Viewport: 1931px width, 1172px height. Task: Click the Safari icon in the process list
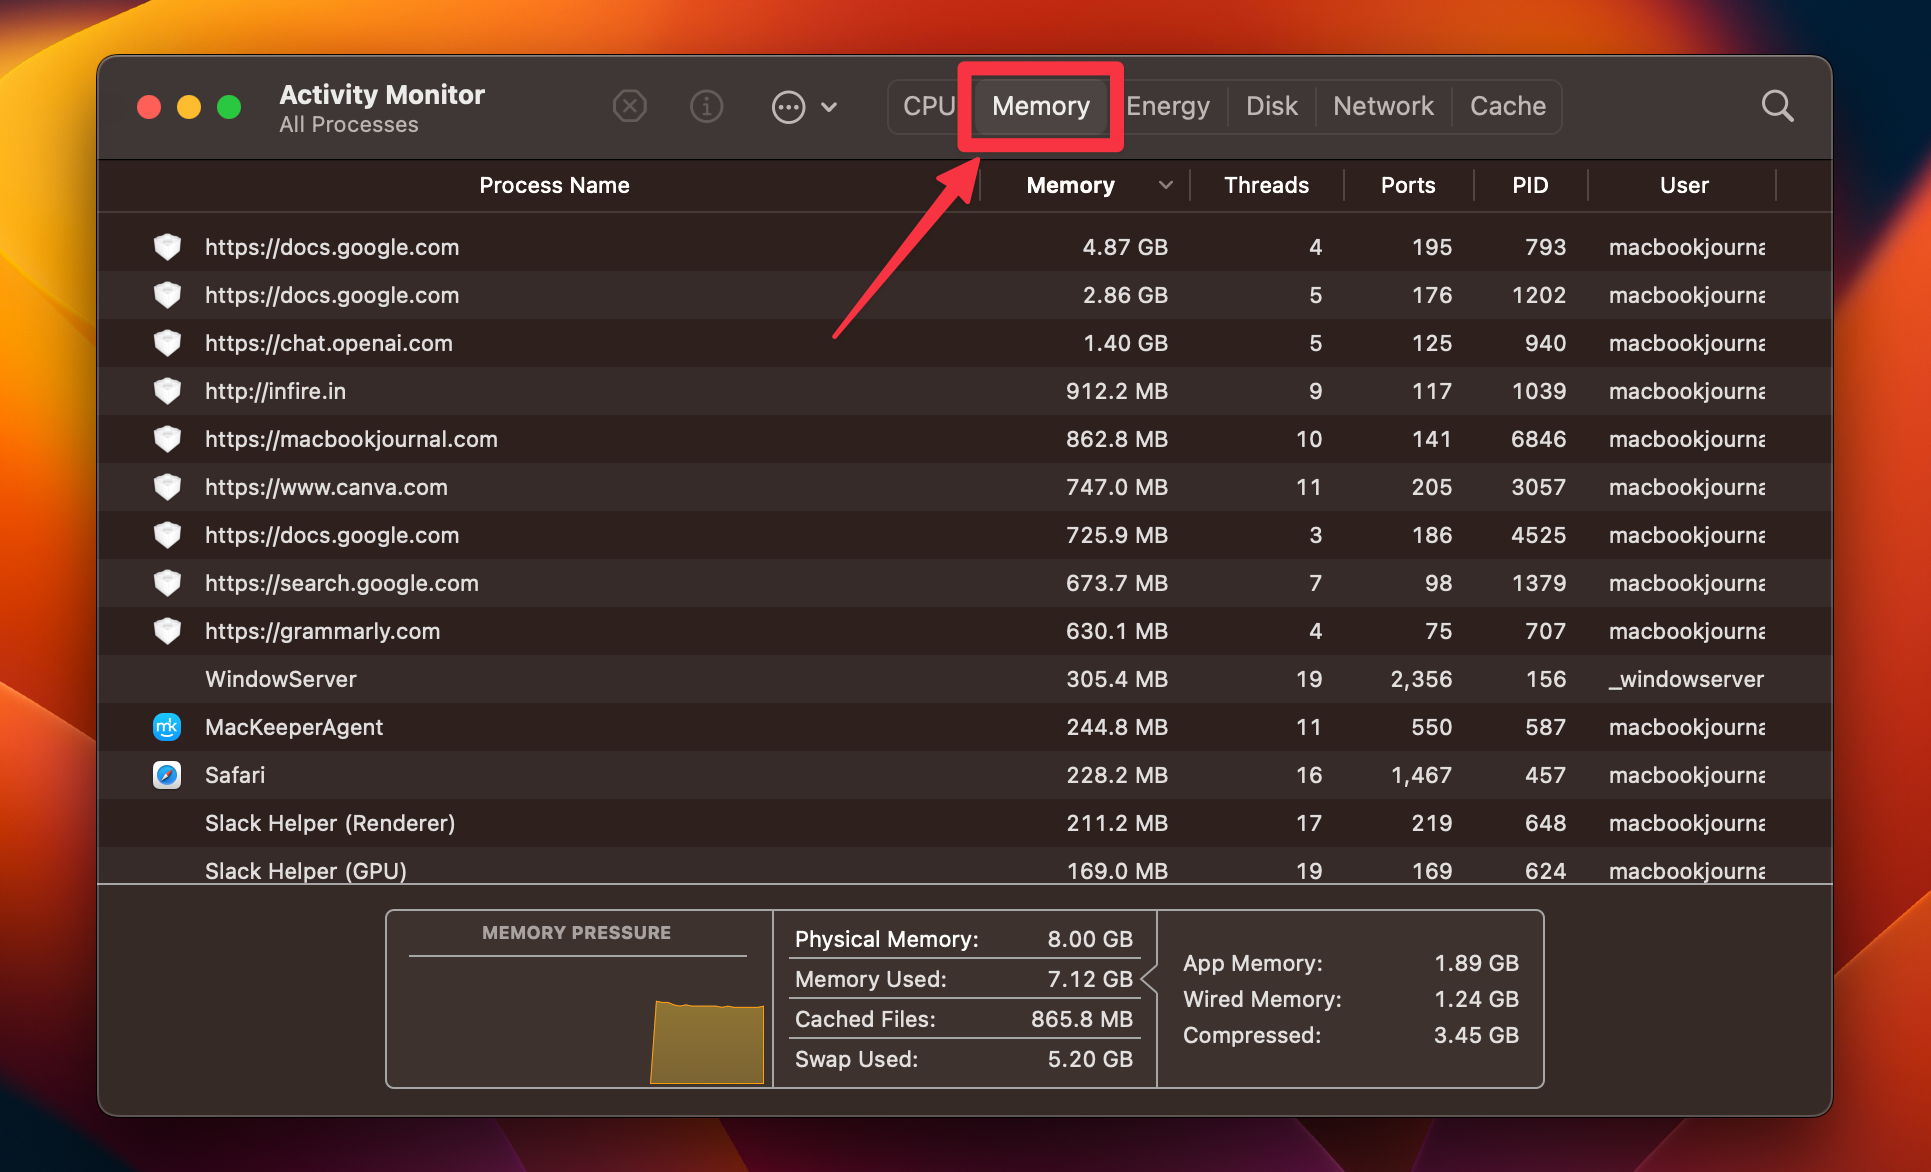pyautogui.click(x=167, y=775)
